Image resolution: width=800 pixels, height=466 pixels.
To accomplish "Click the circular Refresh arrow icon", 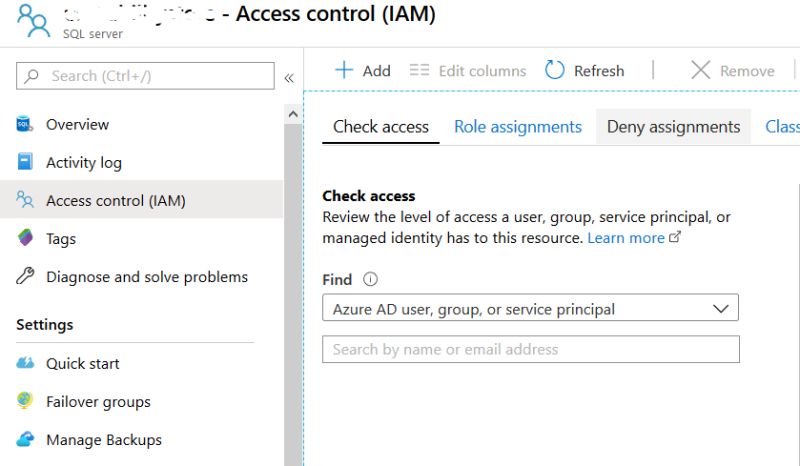I will (555, 70).
